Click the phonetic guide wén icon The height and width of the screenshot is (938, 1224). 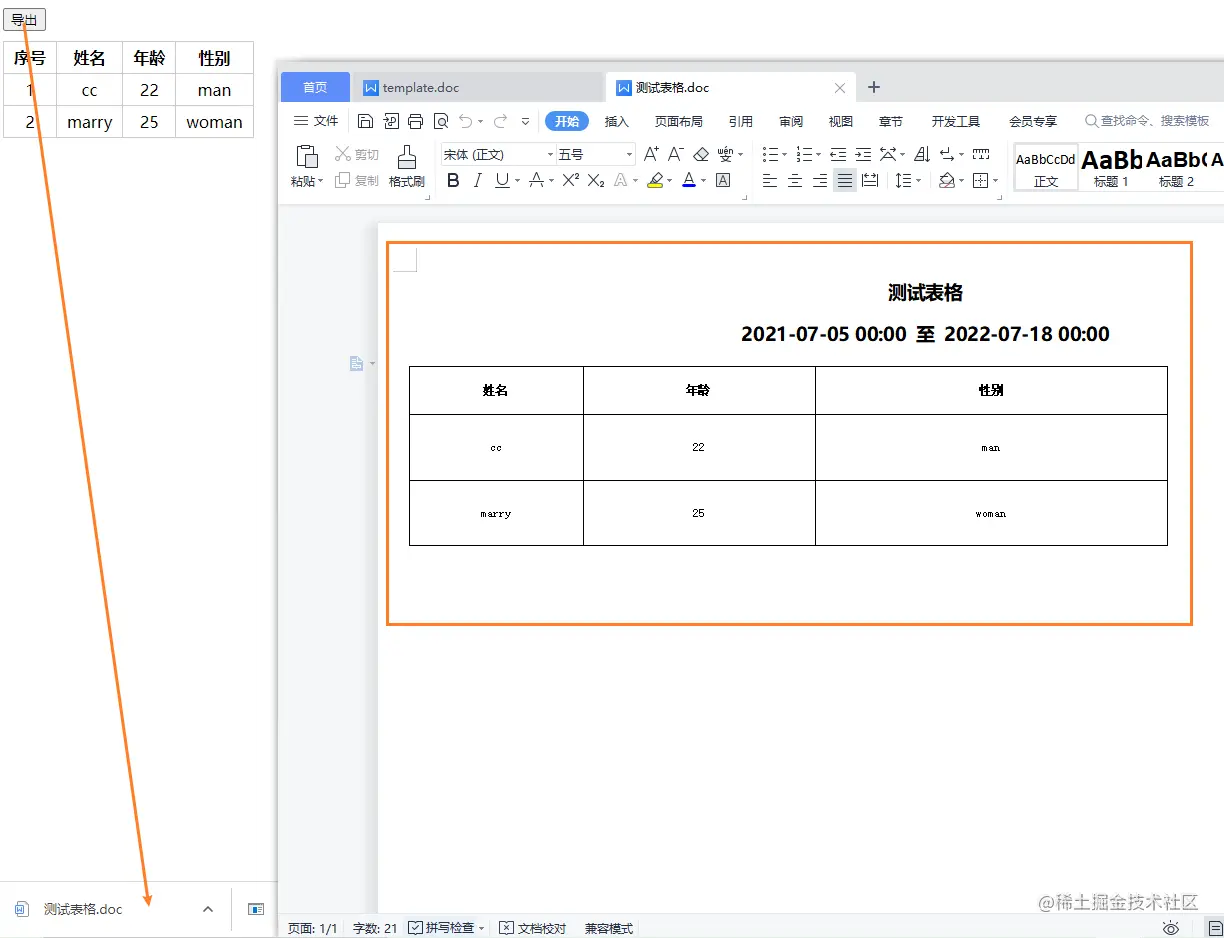pos(726,154)
